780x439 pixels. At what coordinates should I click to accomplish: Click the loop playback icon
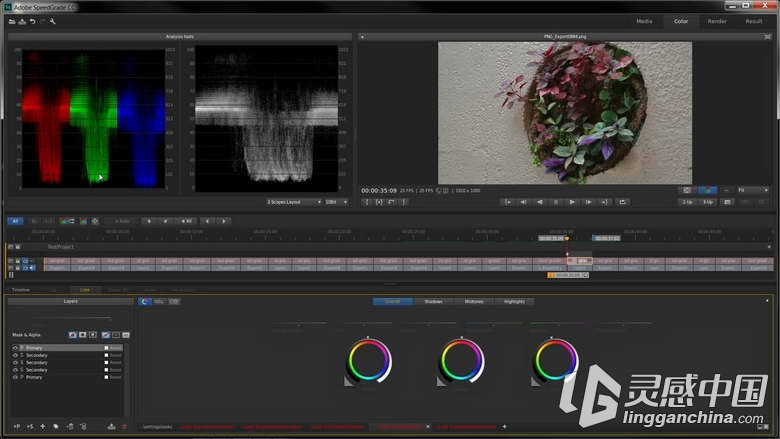(x=622, y=202)
